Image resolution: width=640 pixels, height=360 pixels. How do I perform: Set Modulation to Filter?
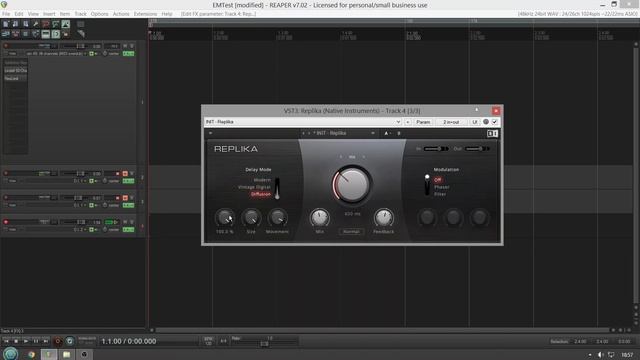[x=440, y=194]
